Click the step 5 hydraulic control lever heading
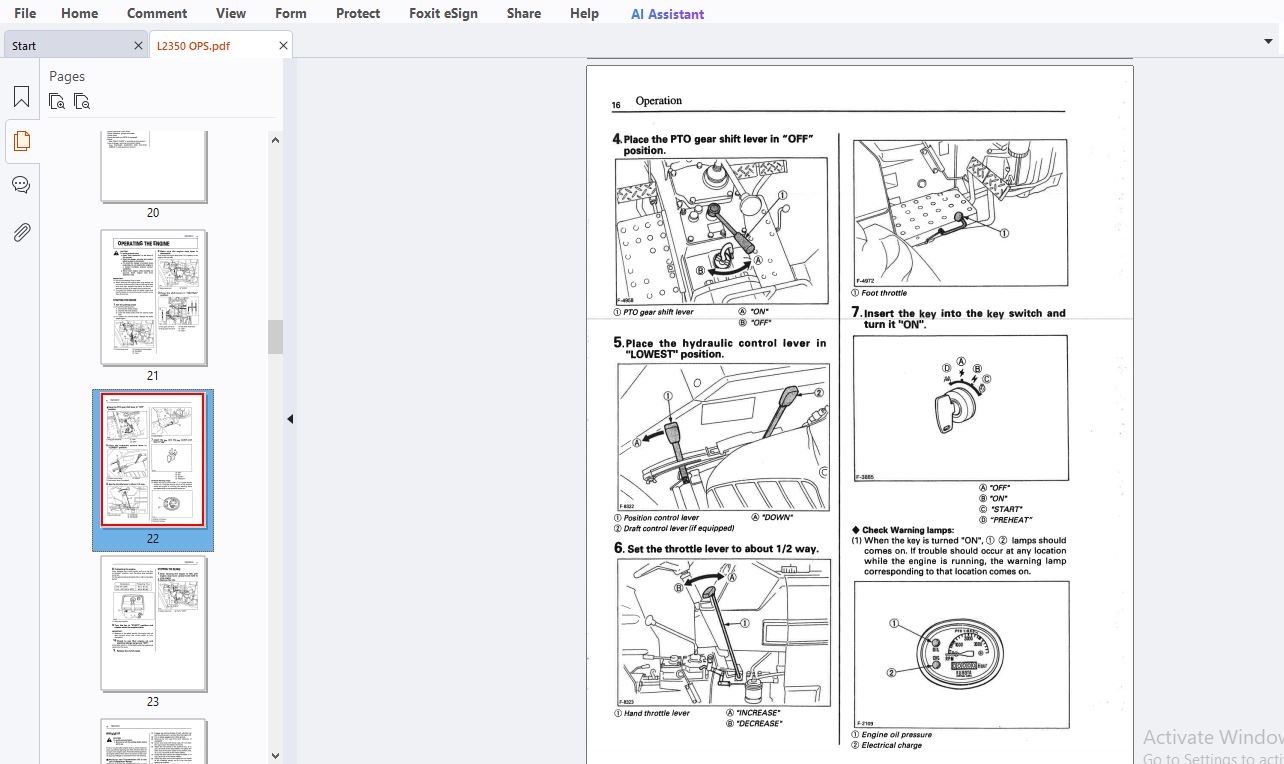The height and width of the screenshot is (764, 1284). click(x=720, y=348)
